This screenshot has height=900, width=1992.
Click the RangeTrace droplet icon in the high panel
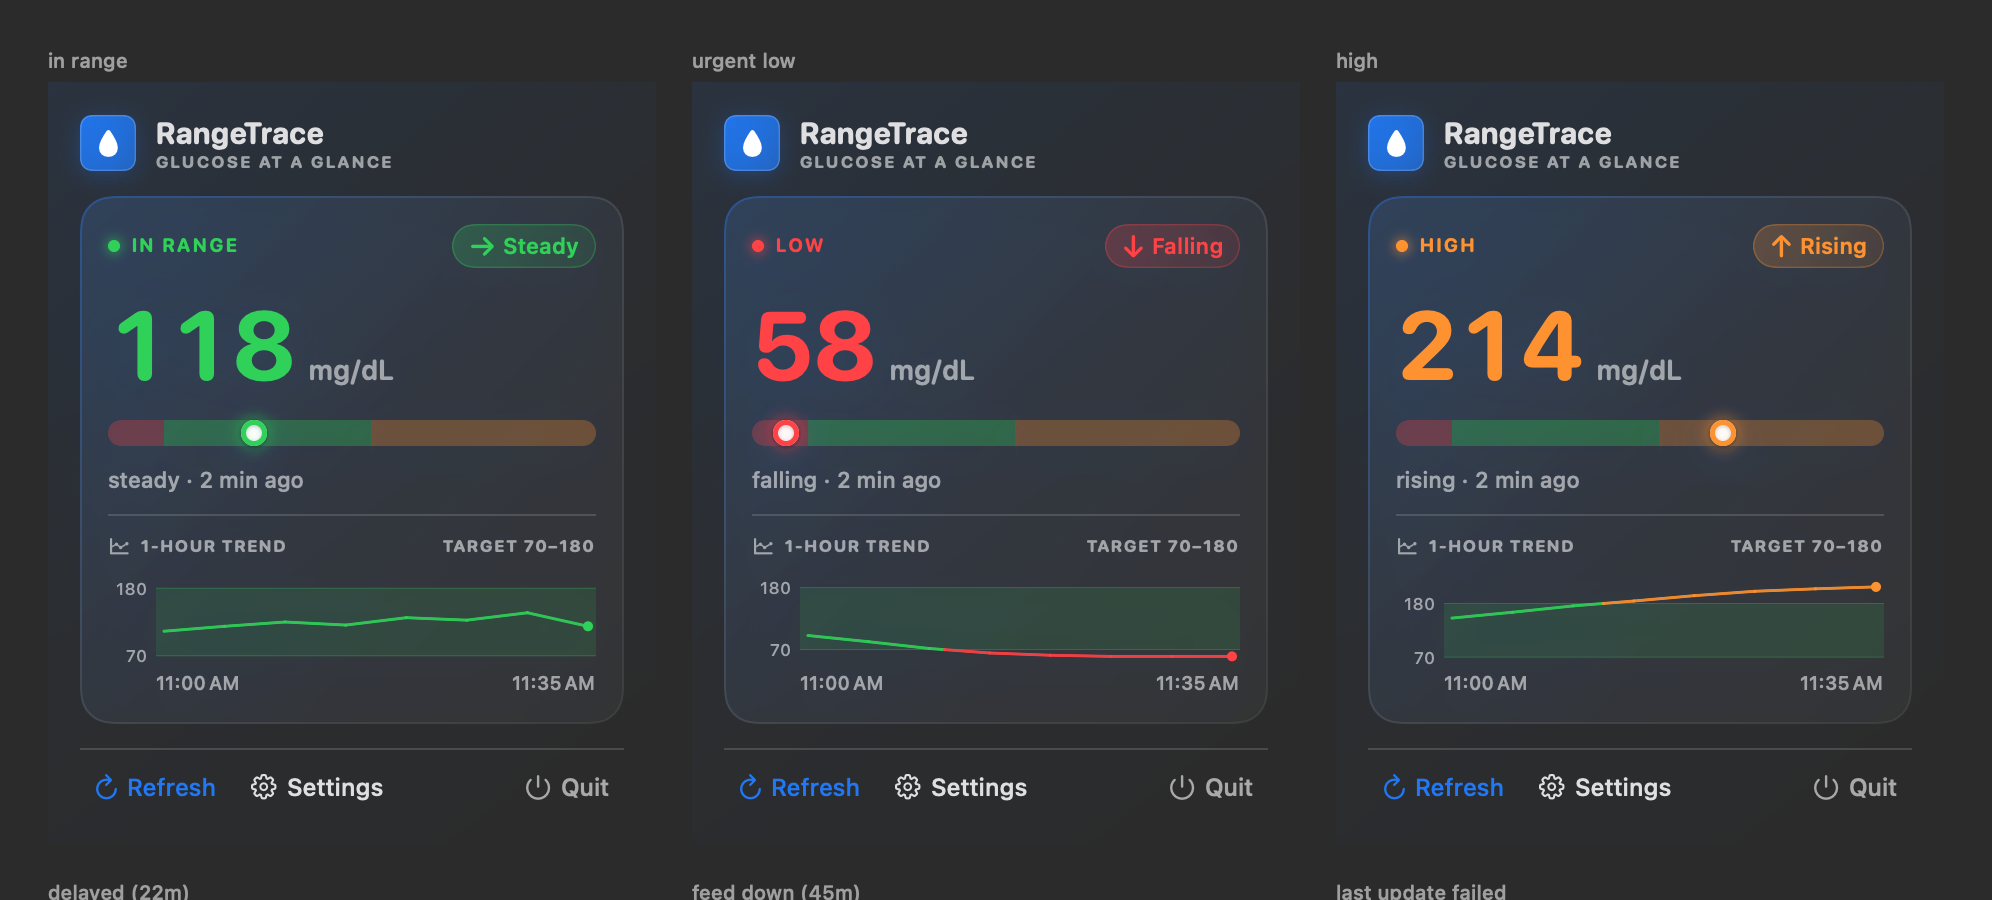1396,144
